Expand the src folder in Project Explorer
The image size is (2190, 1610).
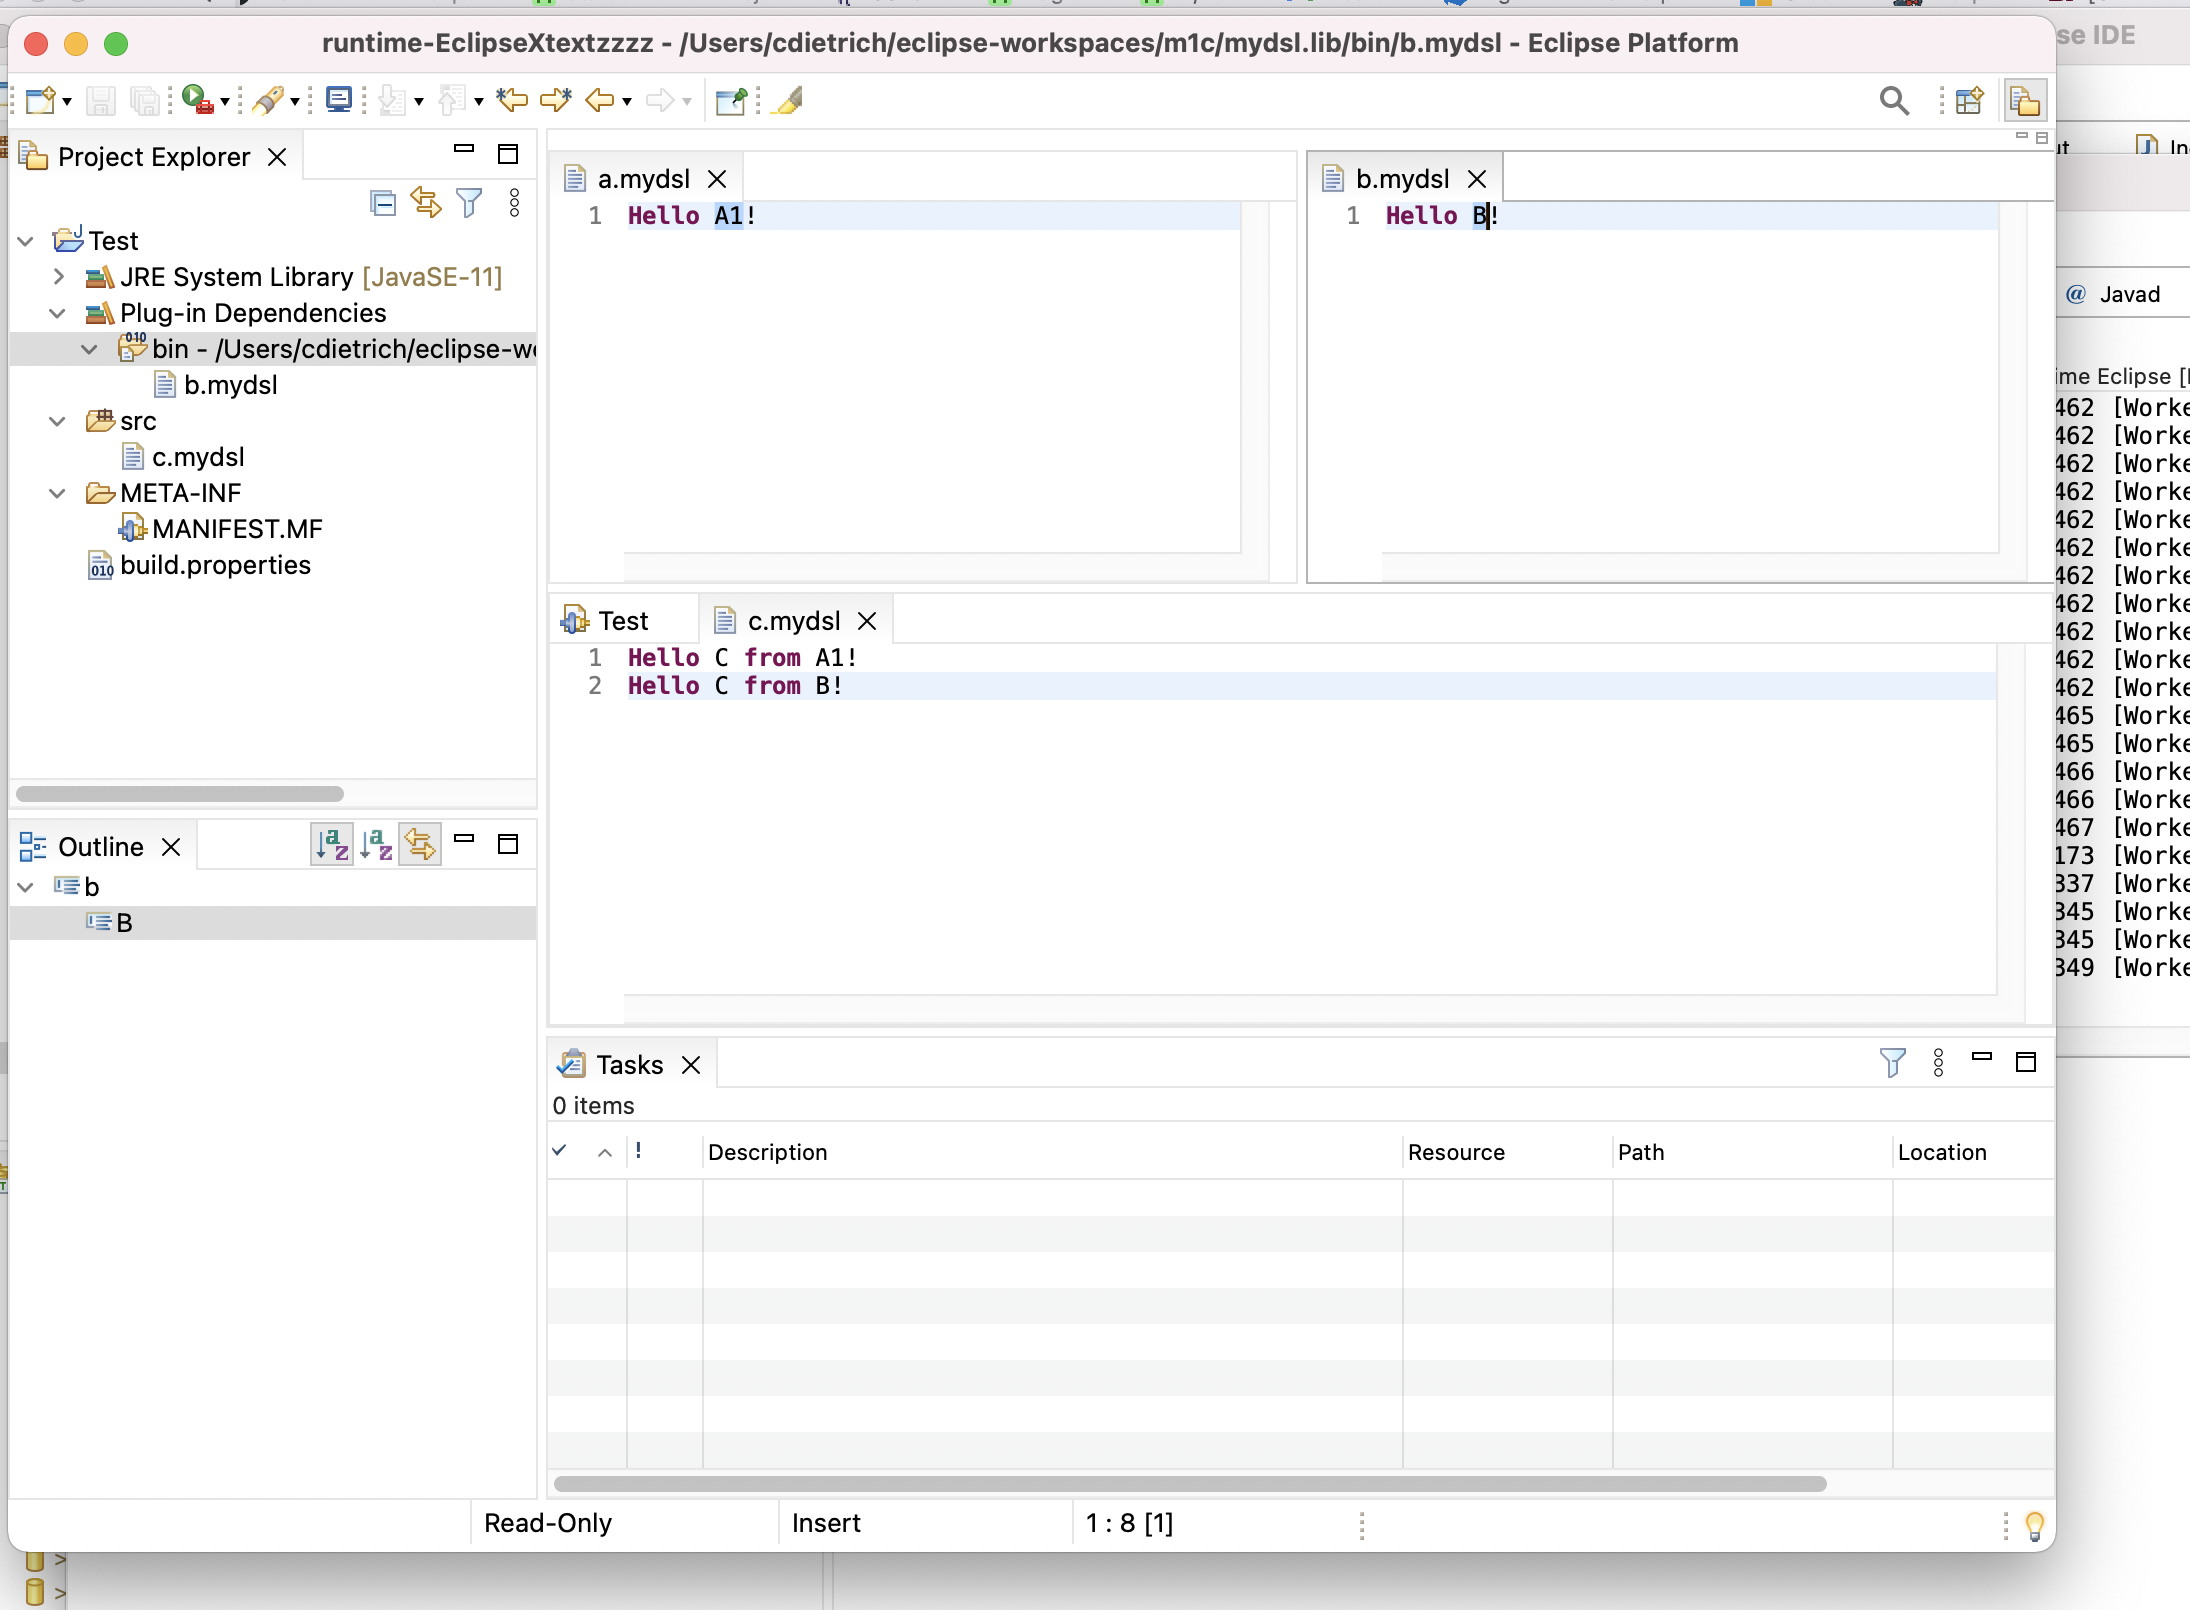(58, 420)
